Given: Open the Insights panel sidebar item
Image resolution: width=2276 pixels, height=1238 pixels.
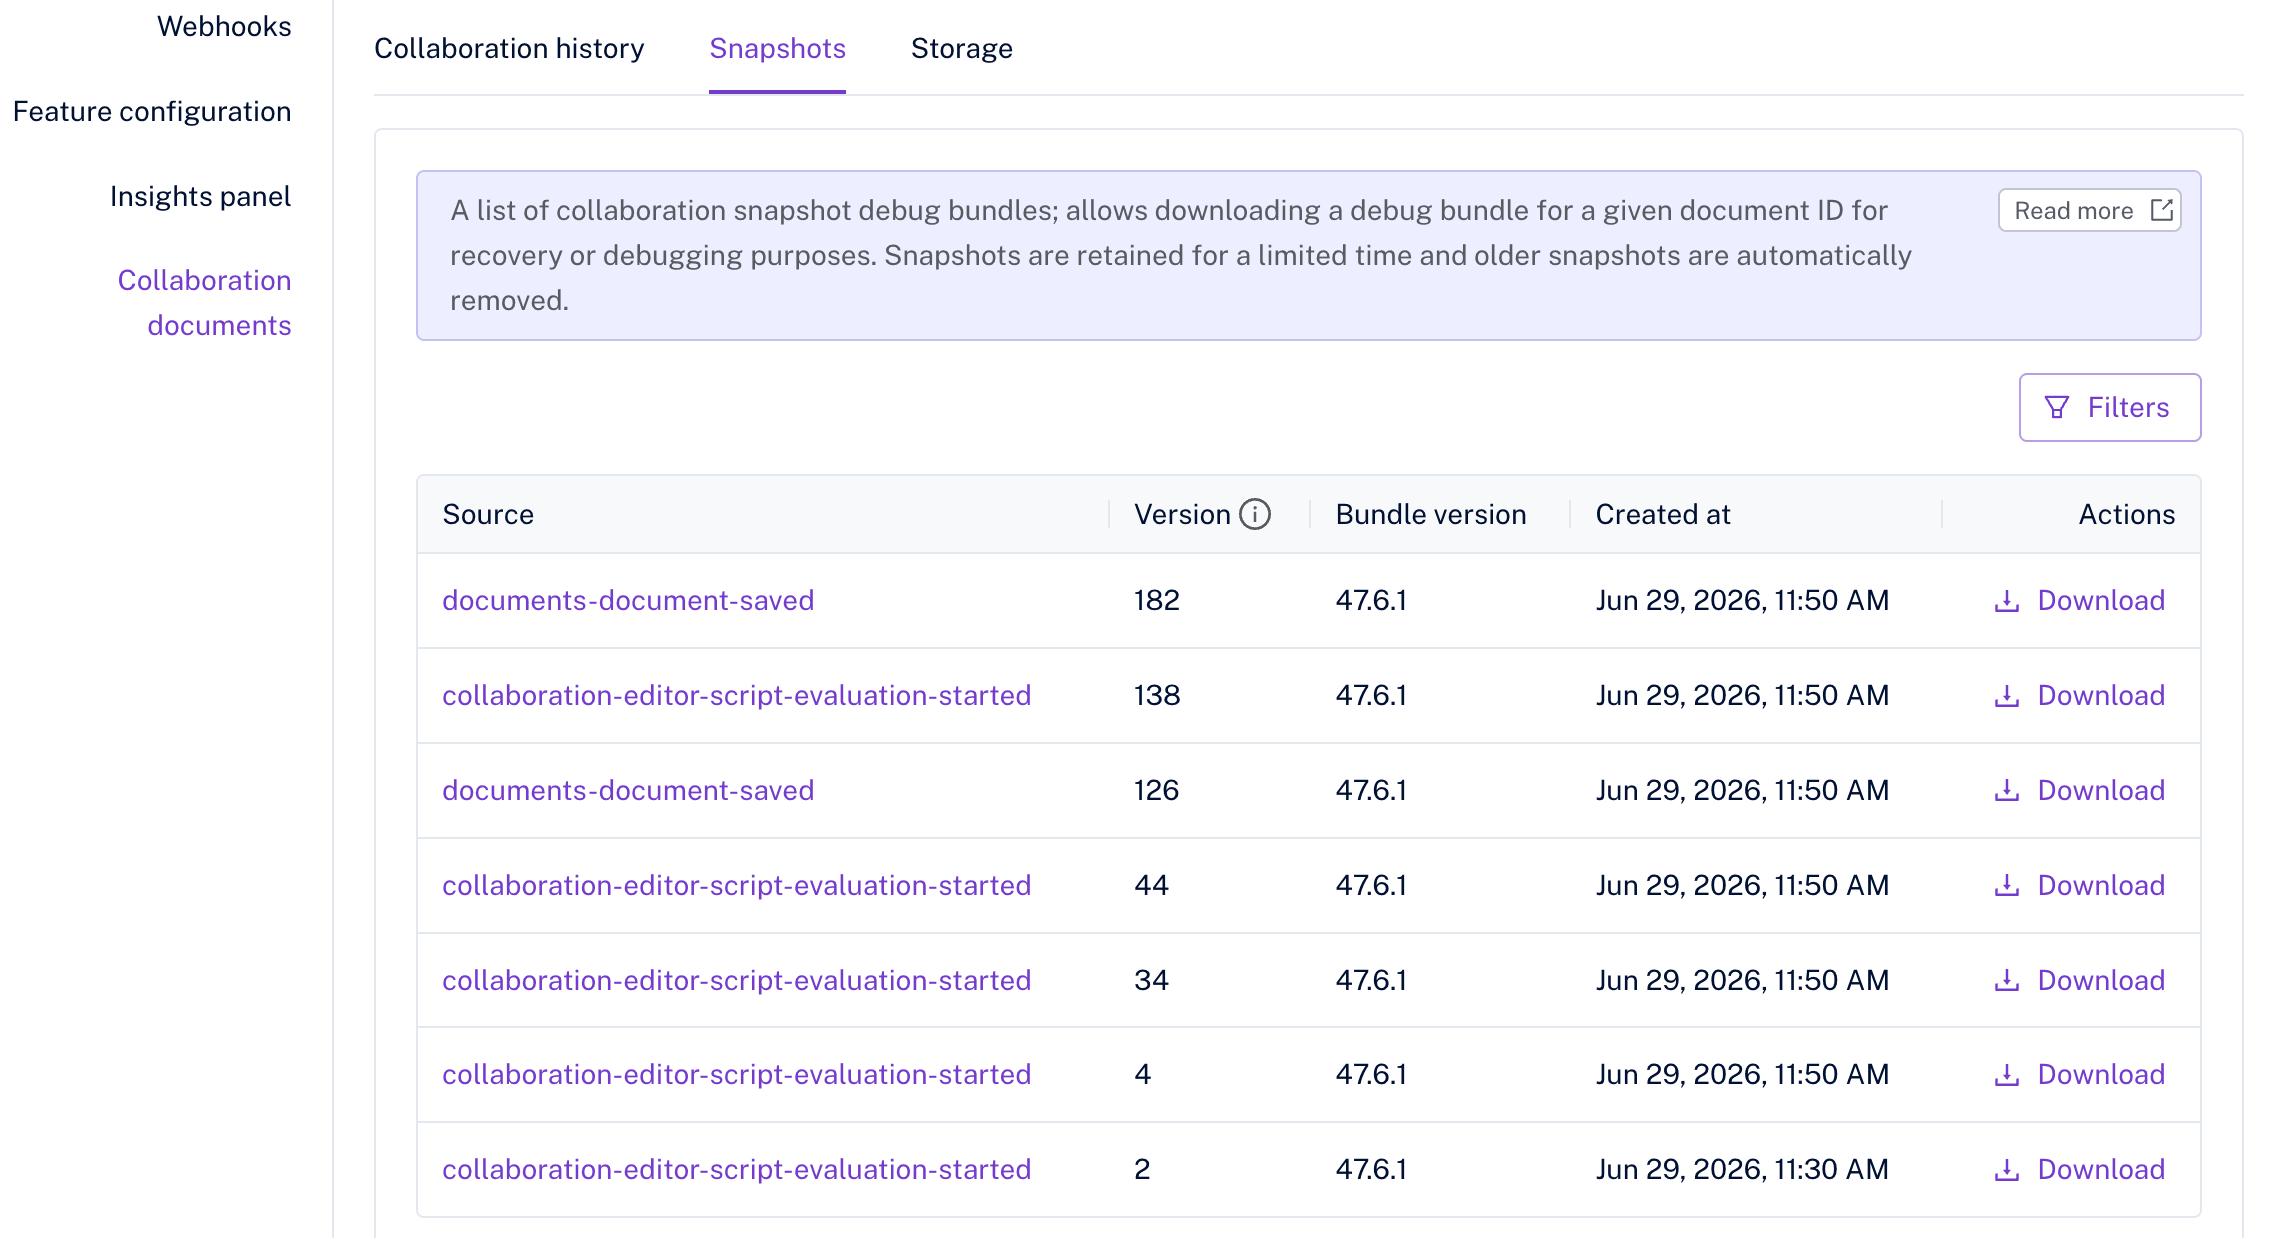Looking at the screenshot, I should pyautogui.click(x=200, y=196).
